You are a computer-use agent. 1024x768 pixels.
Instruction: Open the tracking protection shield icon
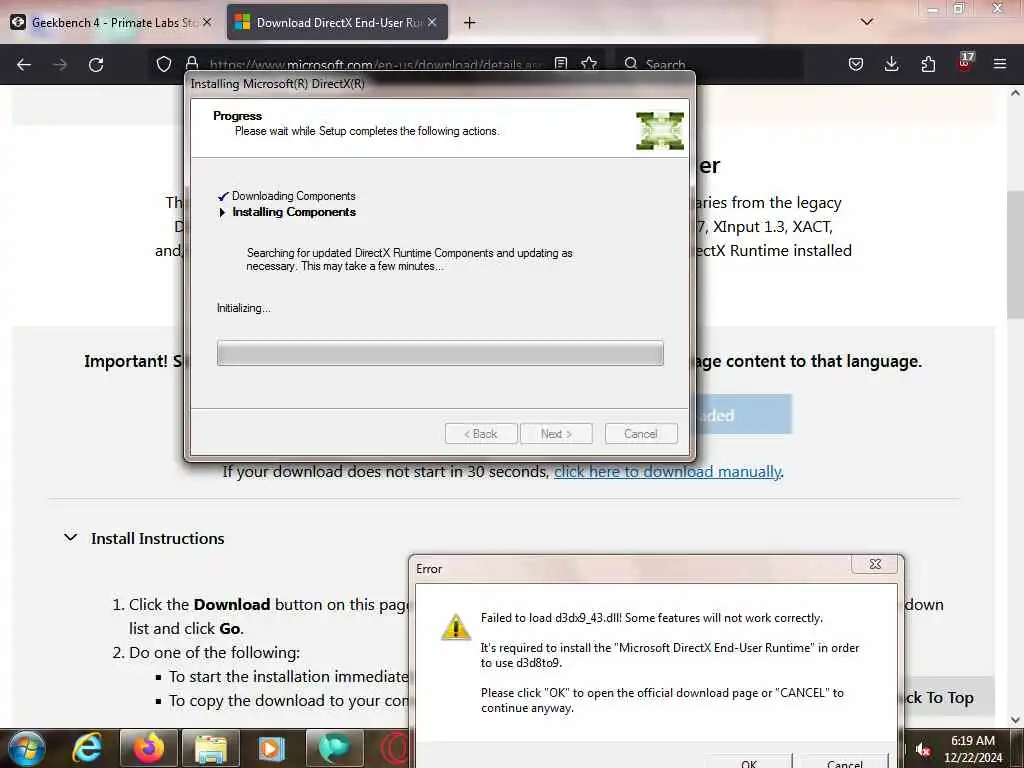point(164,64)
